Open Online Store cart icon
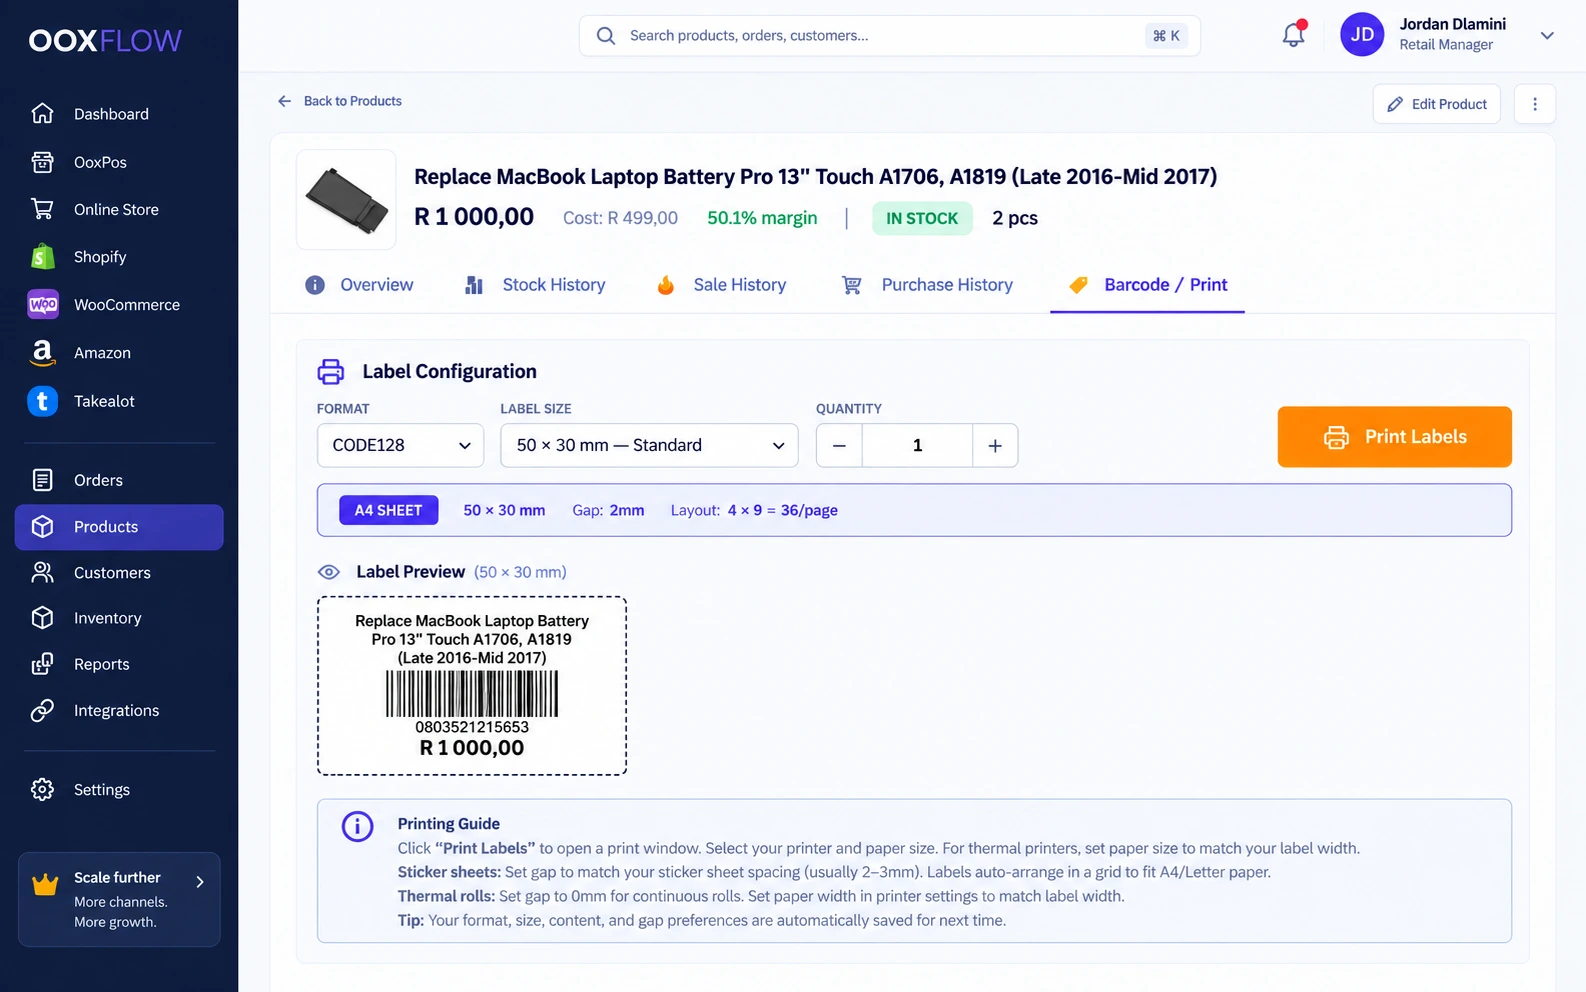This screenshot has height=992, width=1586. (x=42, y=209)
